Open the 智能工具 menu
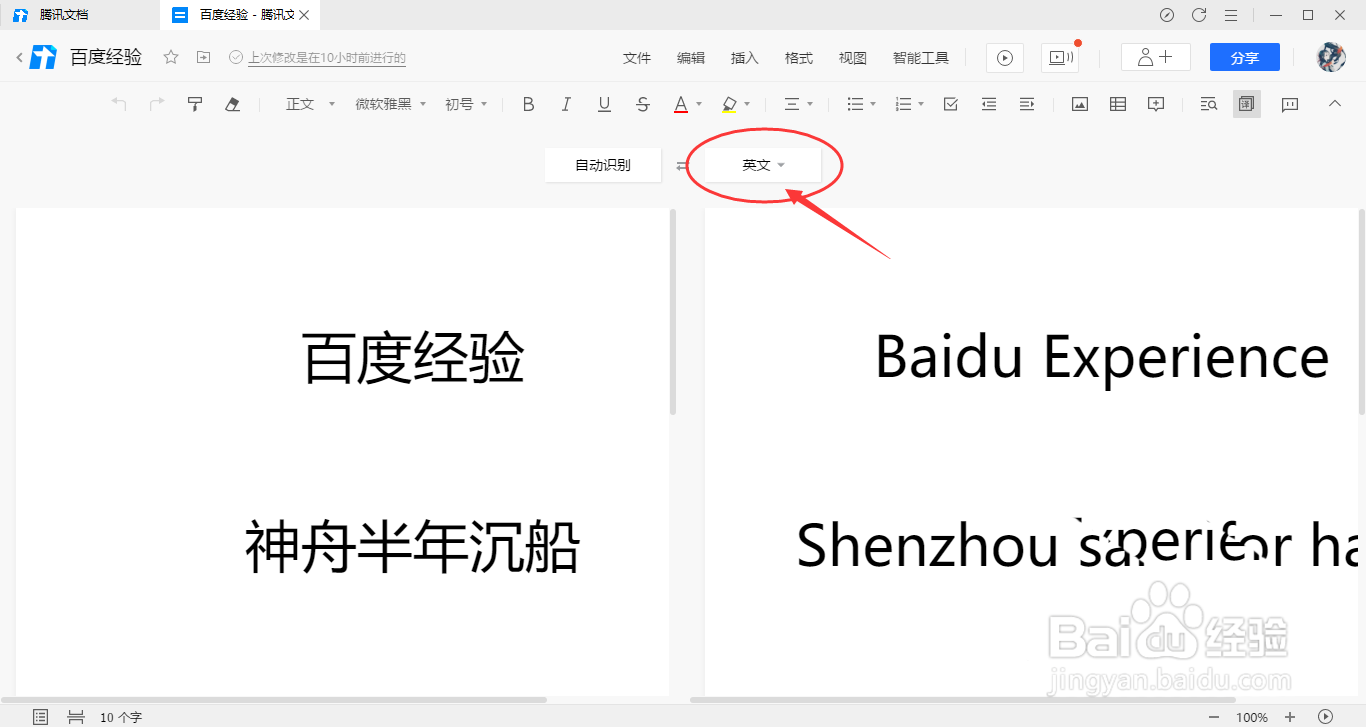The image size is (1366, 727). pos(921,58)
